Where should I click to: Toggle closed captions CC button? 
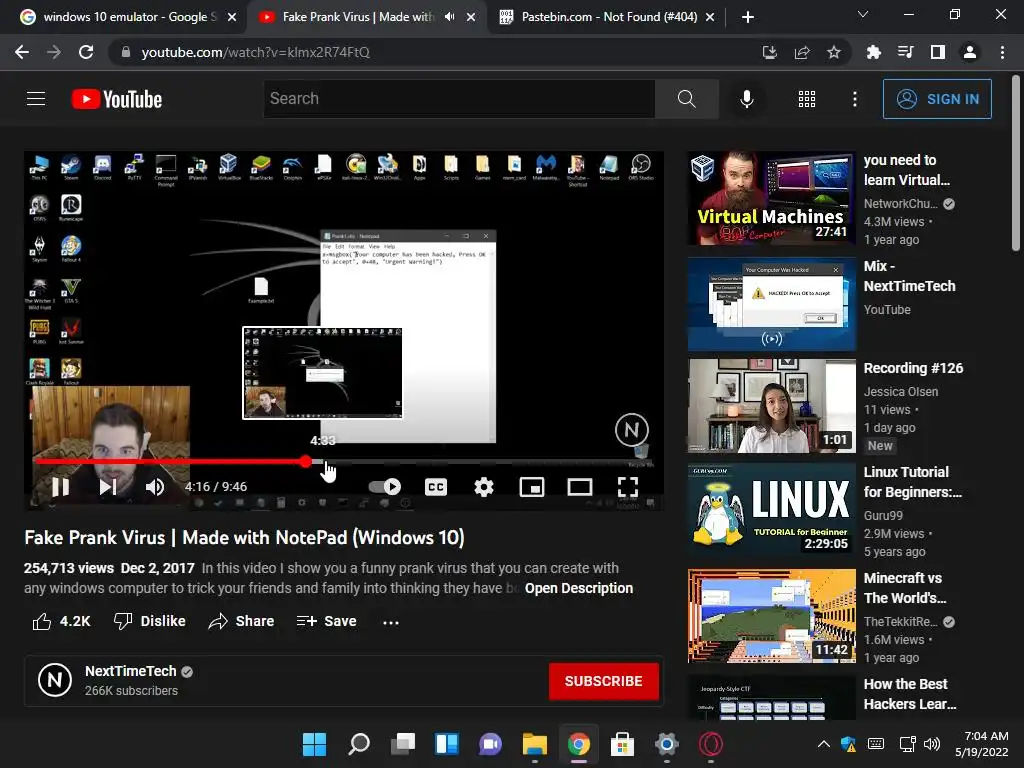pyautogui.click(x=436, y=487)
